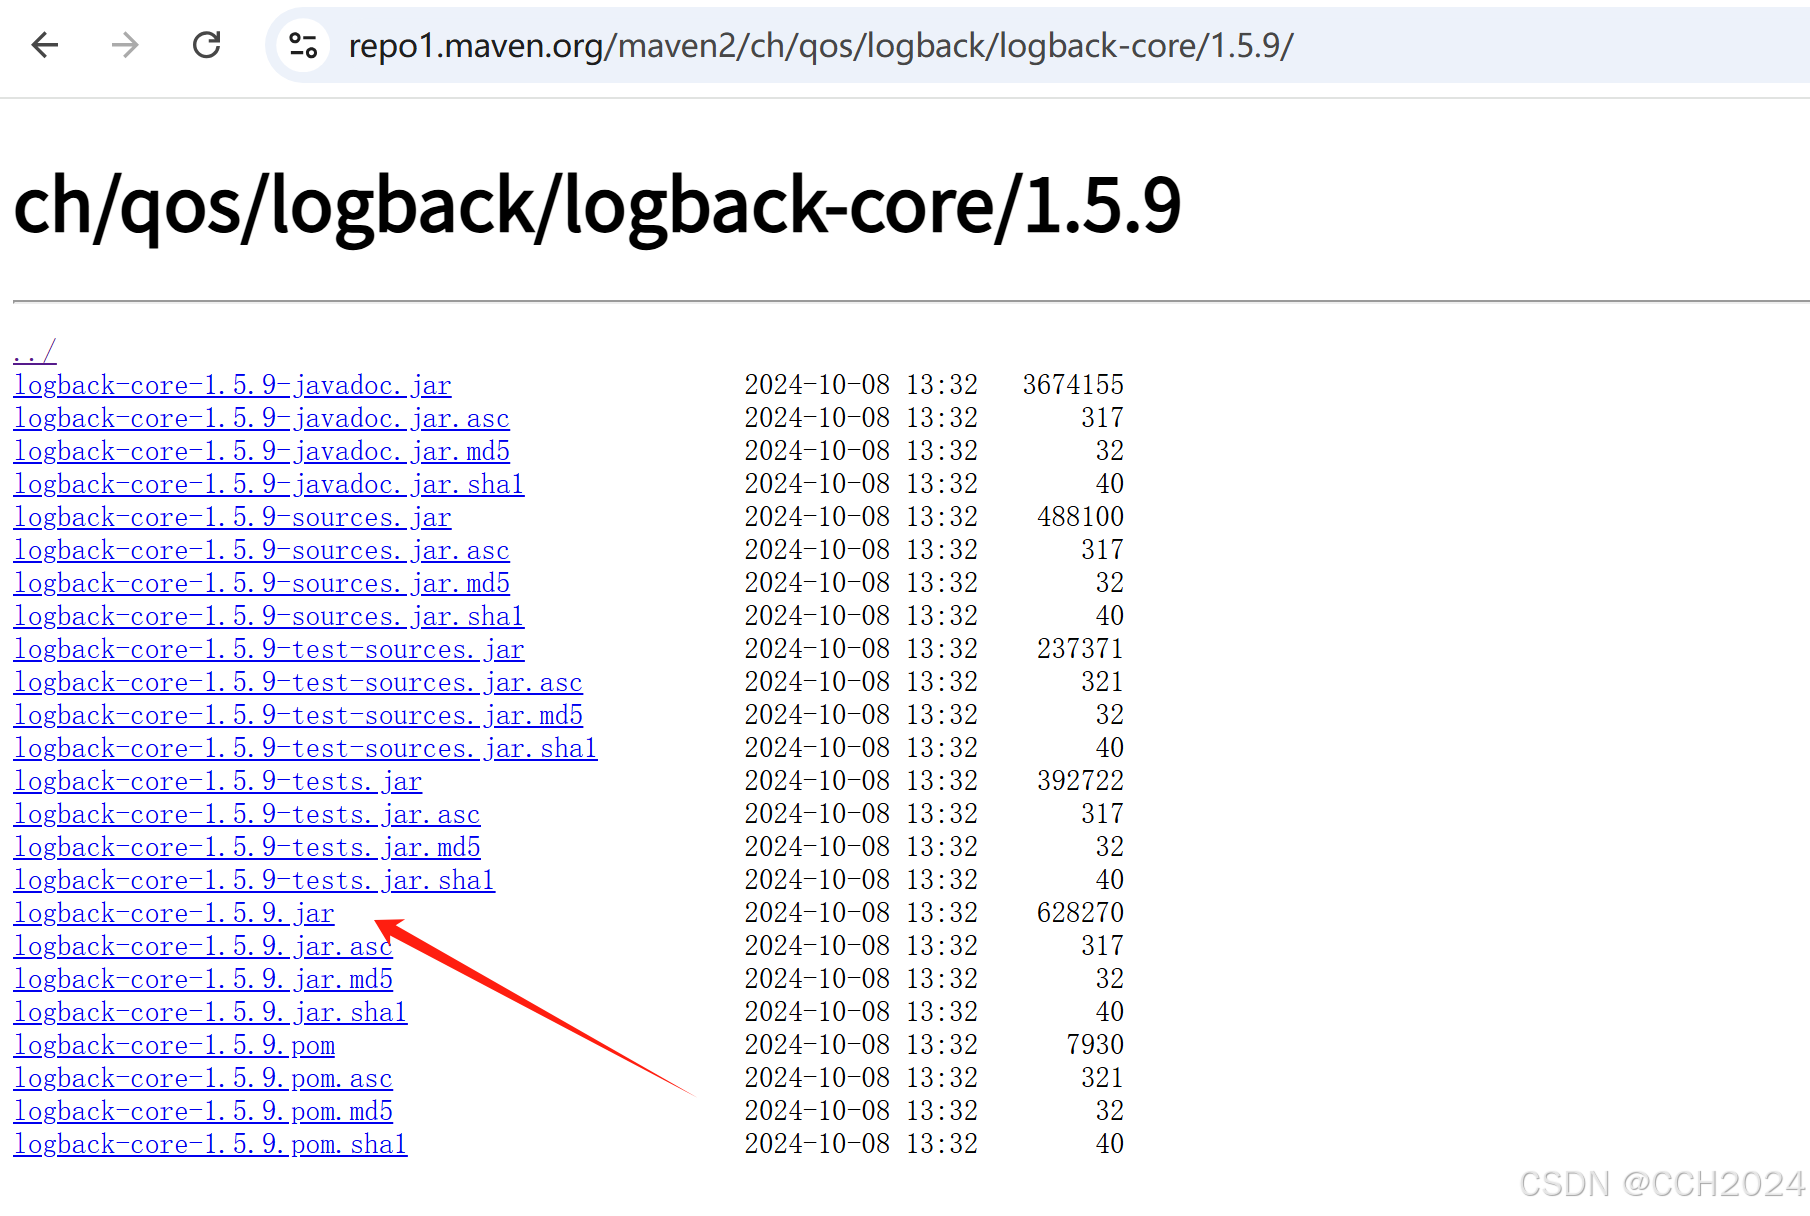Open logback-core-1.5.9-tests.jar.asc link
The height and width of the screenshot is (1216, 1810).
(246, 814)
